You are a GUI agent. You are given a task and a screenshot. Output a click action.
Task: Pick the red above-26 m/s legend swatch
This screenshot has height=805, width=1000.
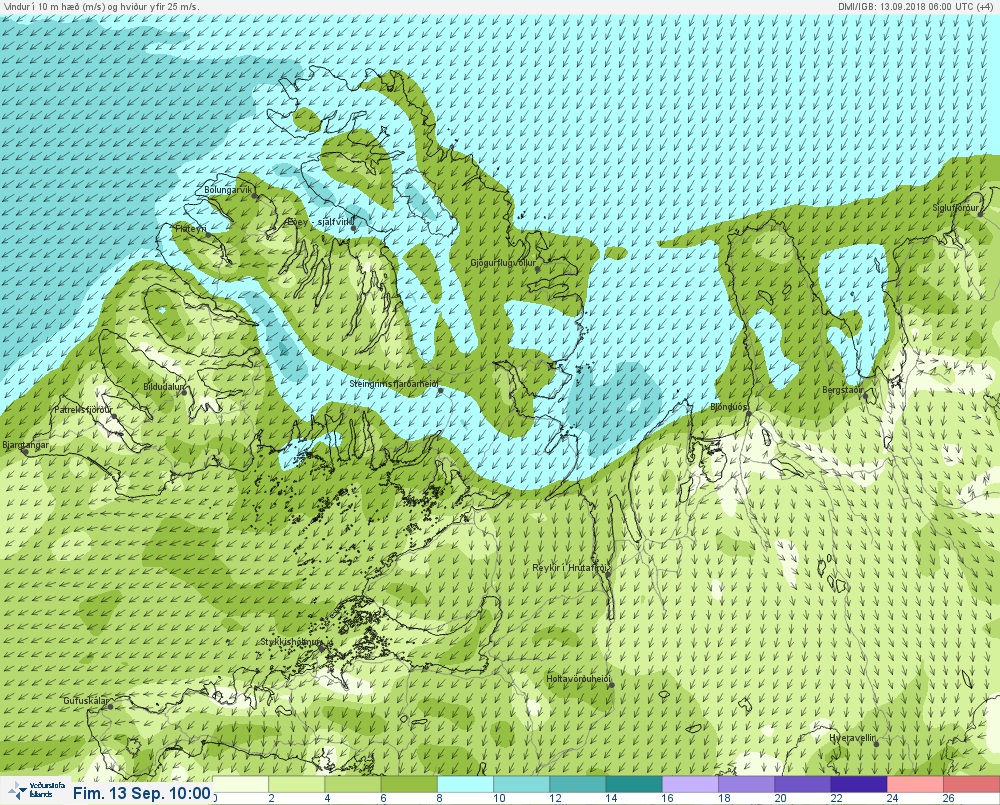click(971, 784)
